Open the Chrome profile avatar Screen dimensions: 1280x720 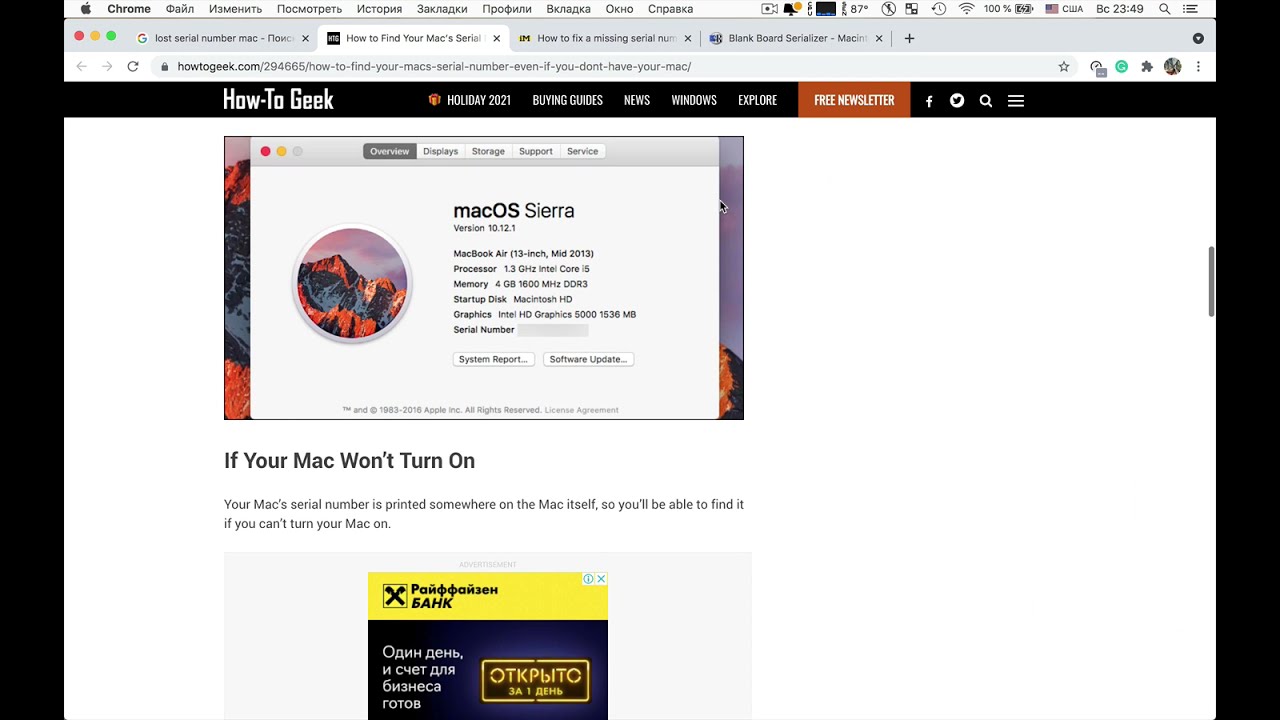[x=1173, y=66]
